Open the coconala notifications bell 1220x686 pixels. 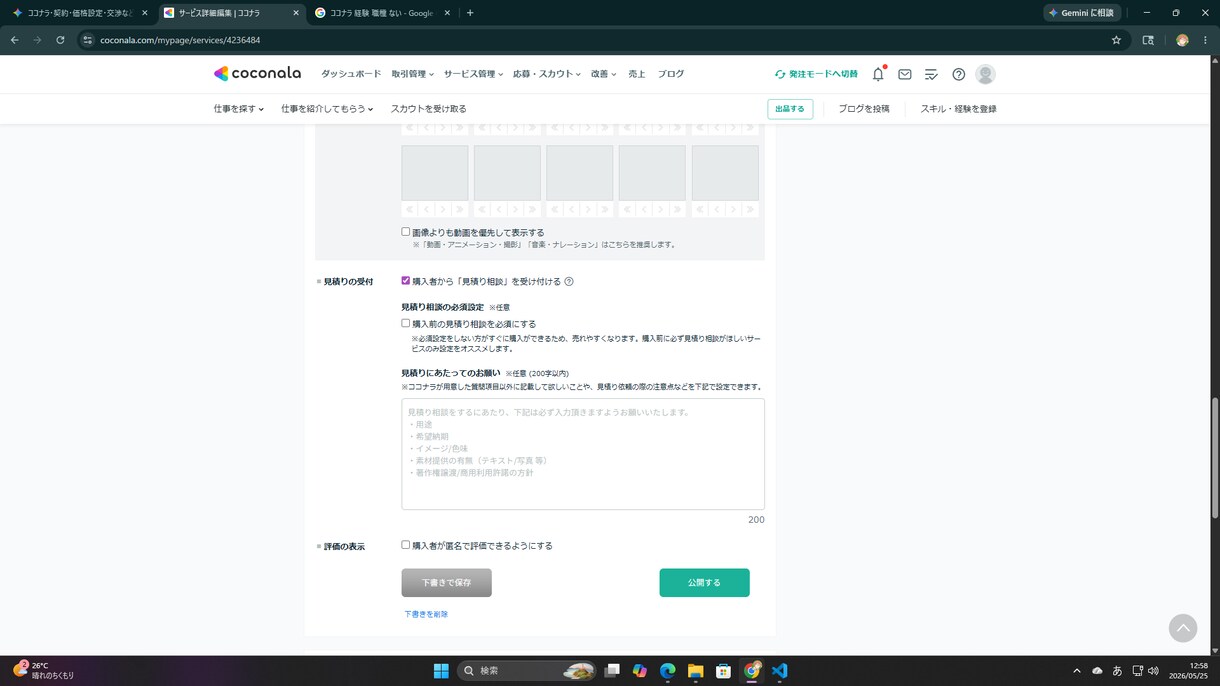tap(878, 74)
